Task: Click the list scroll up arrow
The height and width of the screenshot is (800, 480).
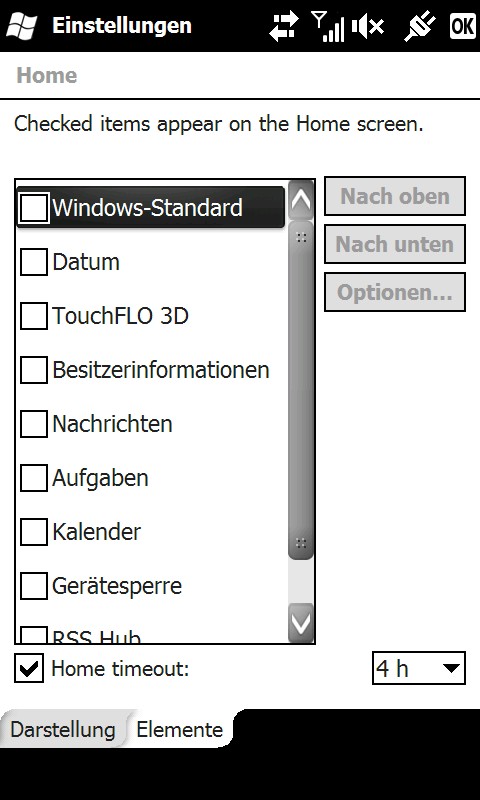Action: (301, 201)
